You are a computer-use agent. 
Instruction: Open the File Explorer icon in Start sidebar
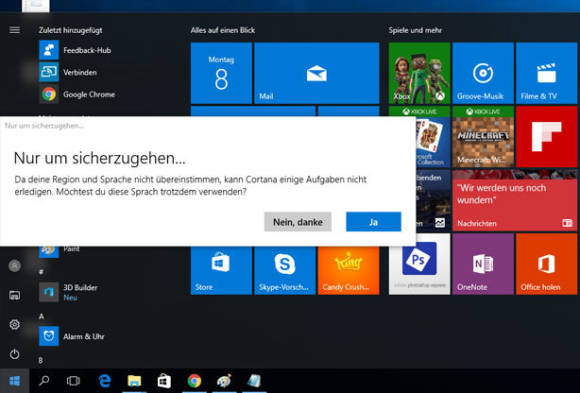[x=14, y=295]
